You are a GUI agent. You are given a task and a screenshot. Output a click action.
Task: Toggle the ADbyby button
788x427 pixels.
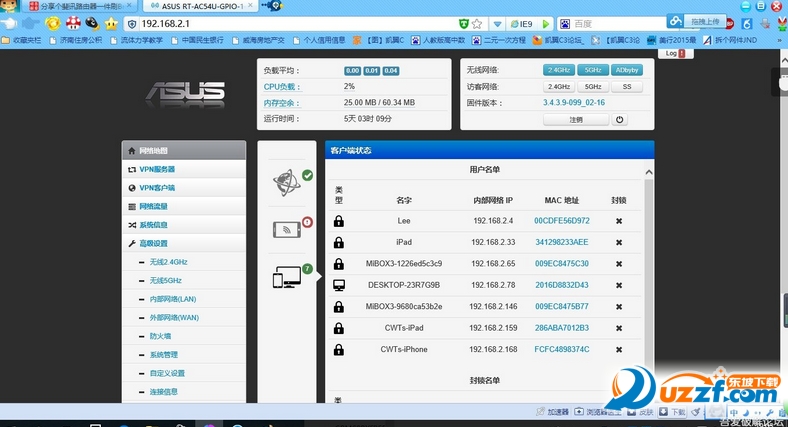click(627, 70)
